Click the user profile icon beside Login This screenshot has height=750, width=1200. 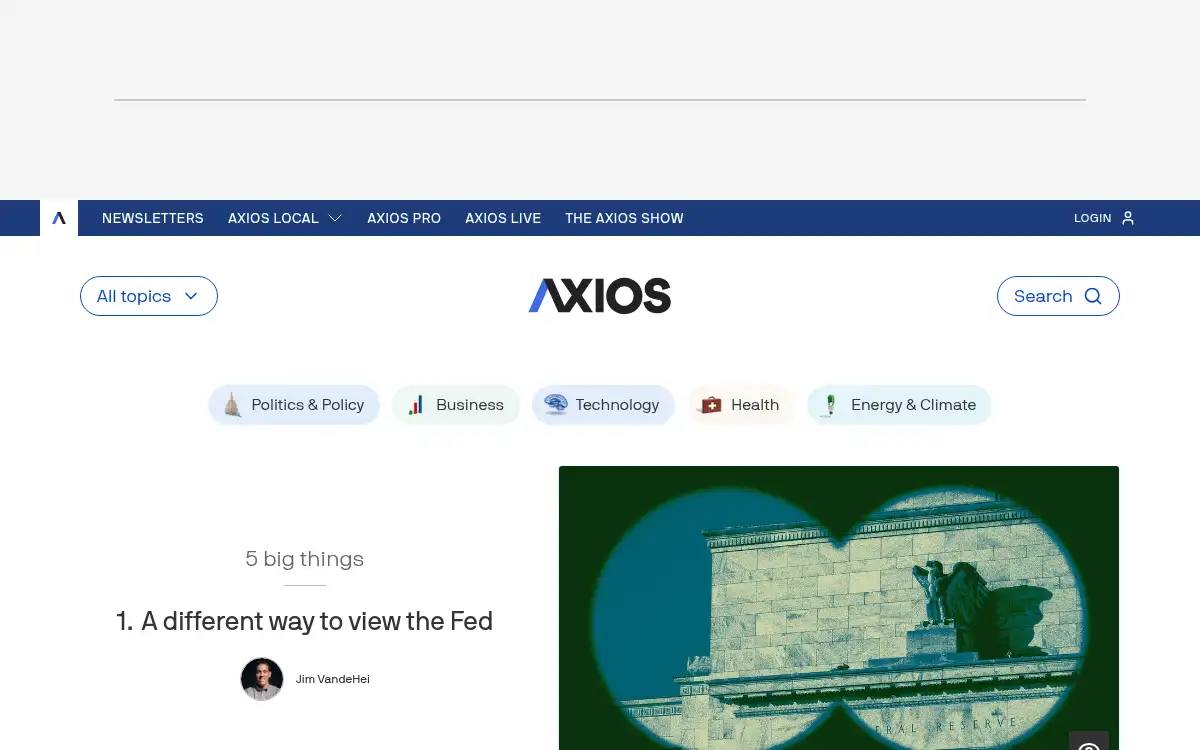pos(1128,218)
